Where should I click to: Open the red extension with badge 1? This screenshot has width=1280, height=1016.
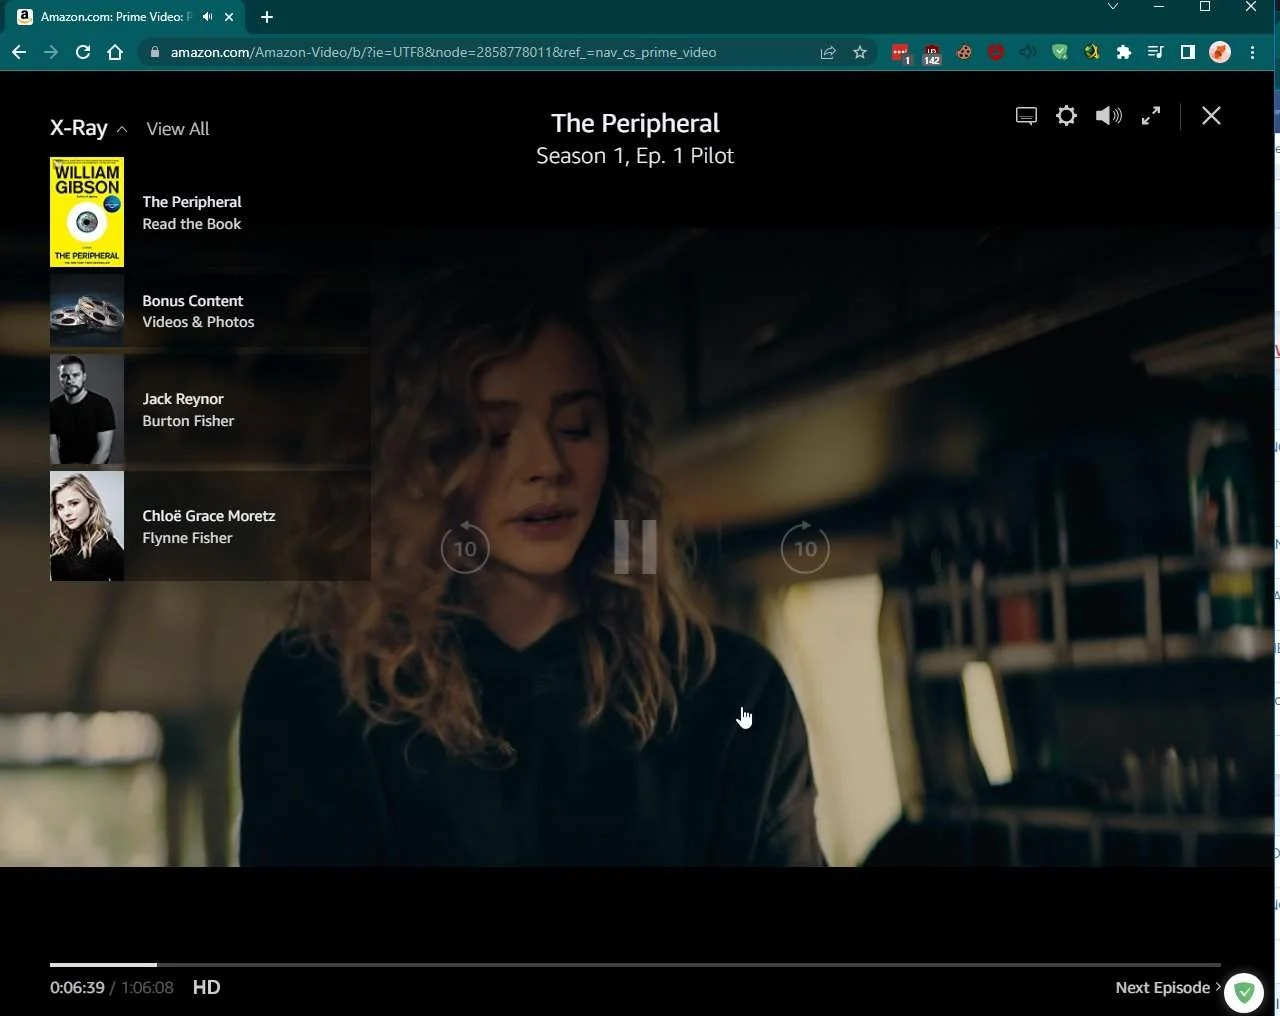(x=900, y=53)
